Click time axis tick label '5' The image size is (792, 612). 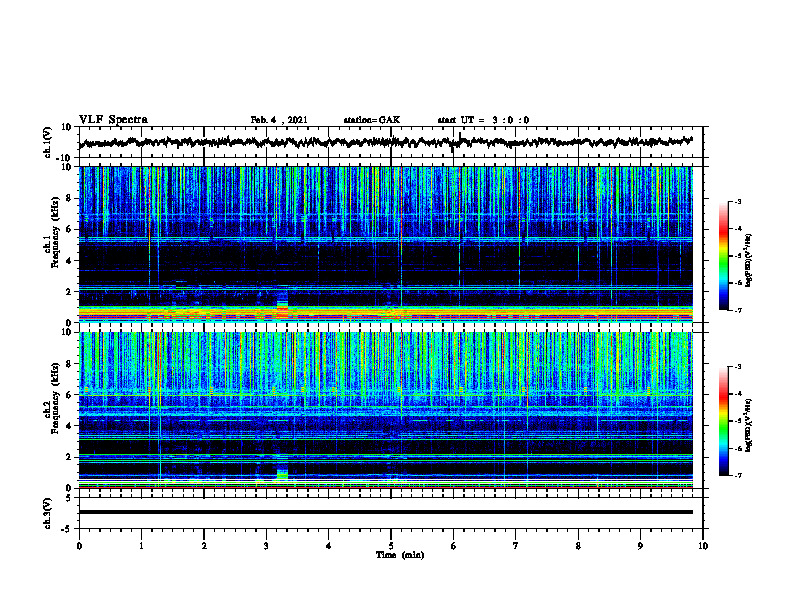(x=391, y=546)
